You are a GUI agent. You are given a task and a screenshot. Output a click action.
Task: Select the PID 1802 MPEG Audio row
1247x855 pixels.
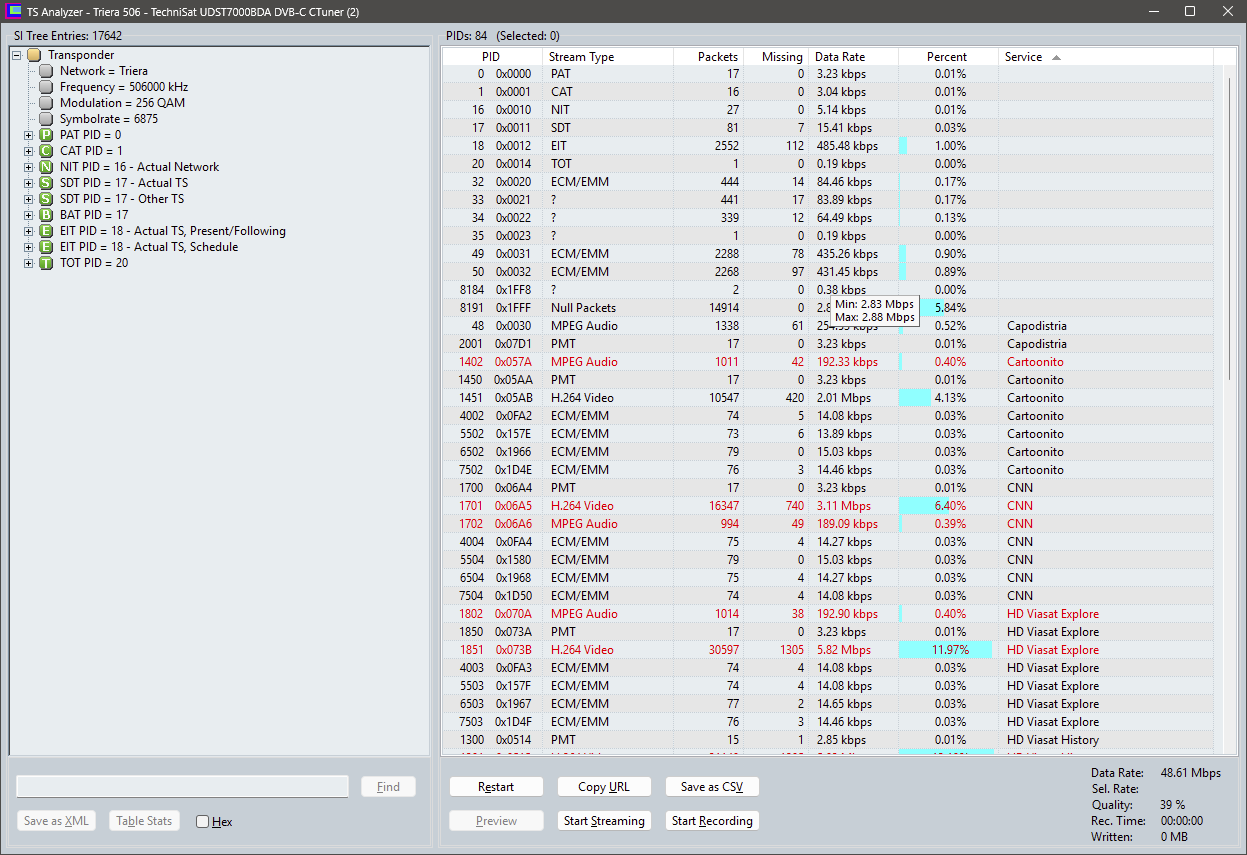[828, 614]
